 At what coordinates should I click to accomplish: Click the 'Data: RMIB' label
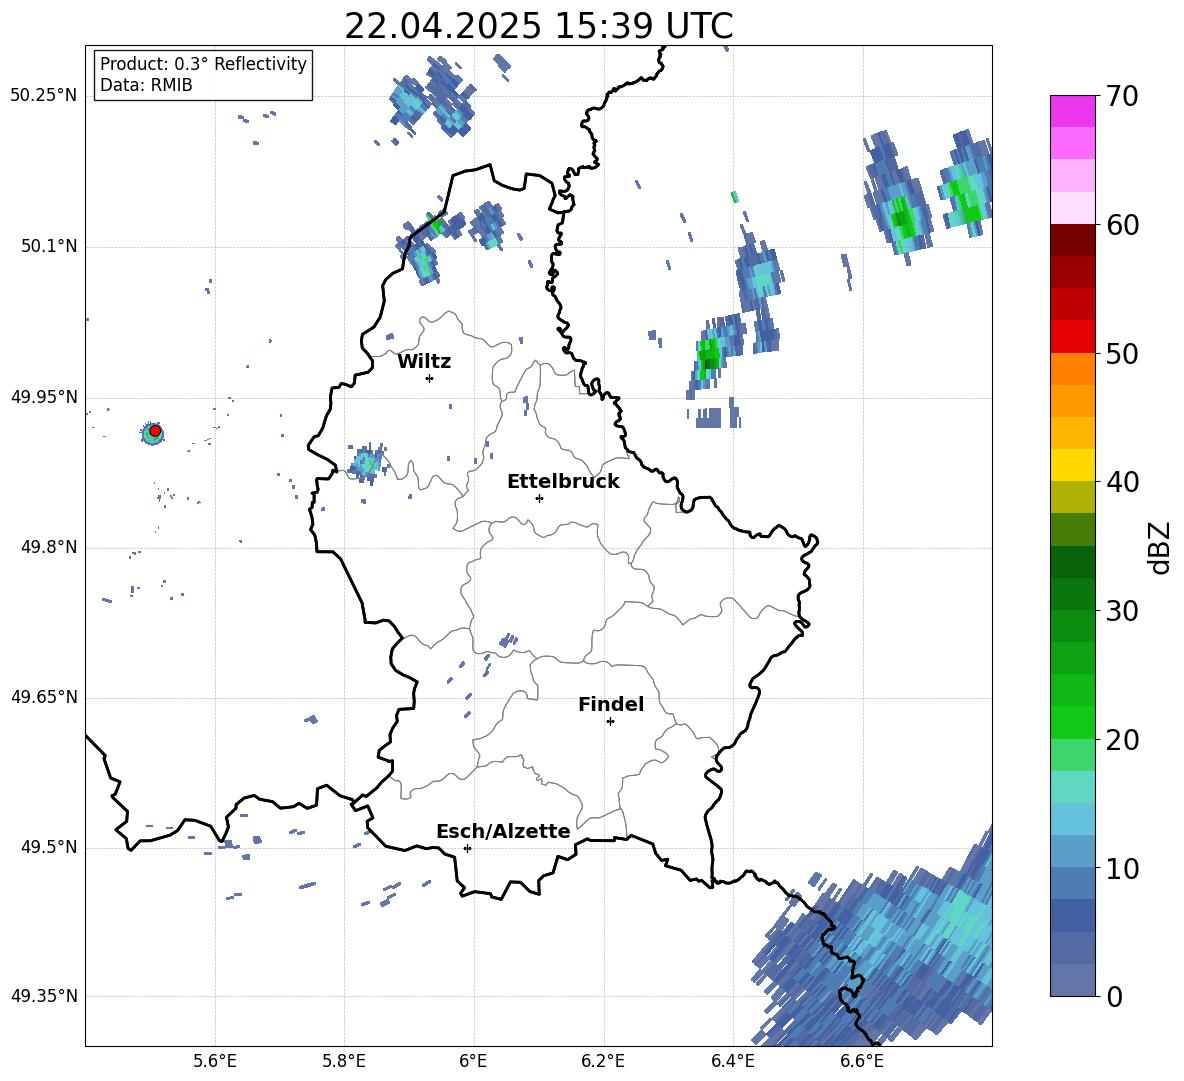(146, 85)
